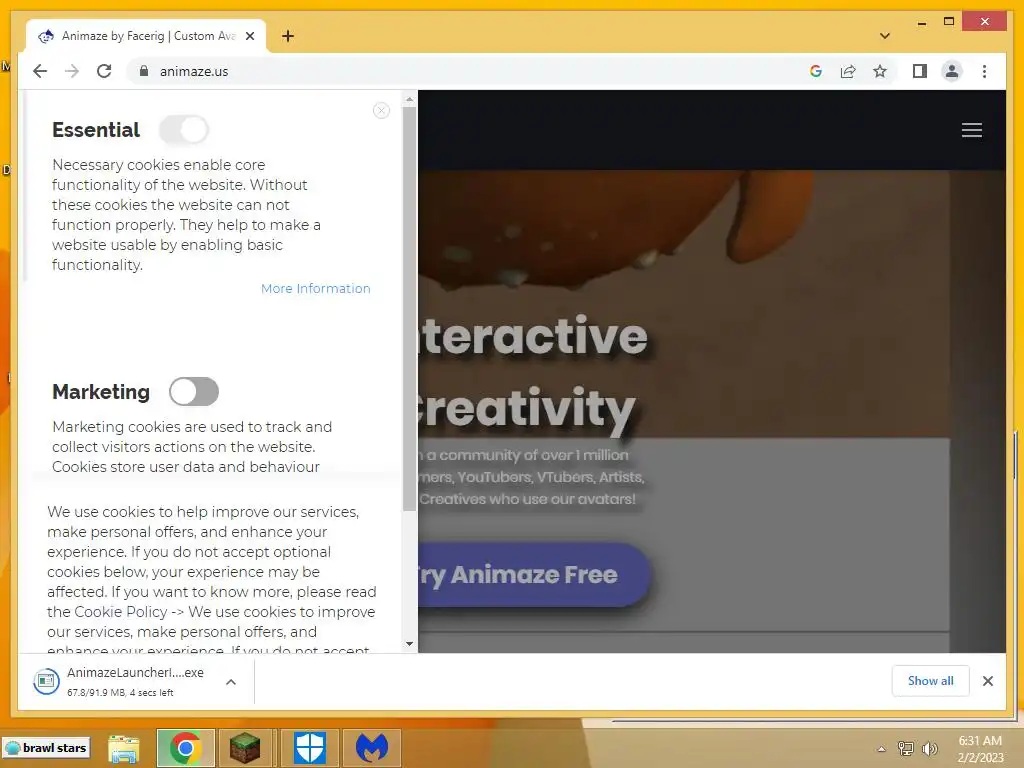Reload the animaze.us page
Image resolution: width=1024 pixels, height=768 pixels.
[104, 71]
